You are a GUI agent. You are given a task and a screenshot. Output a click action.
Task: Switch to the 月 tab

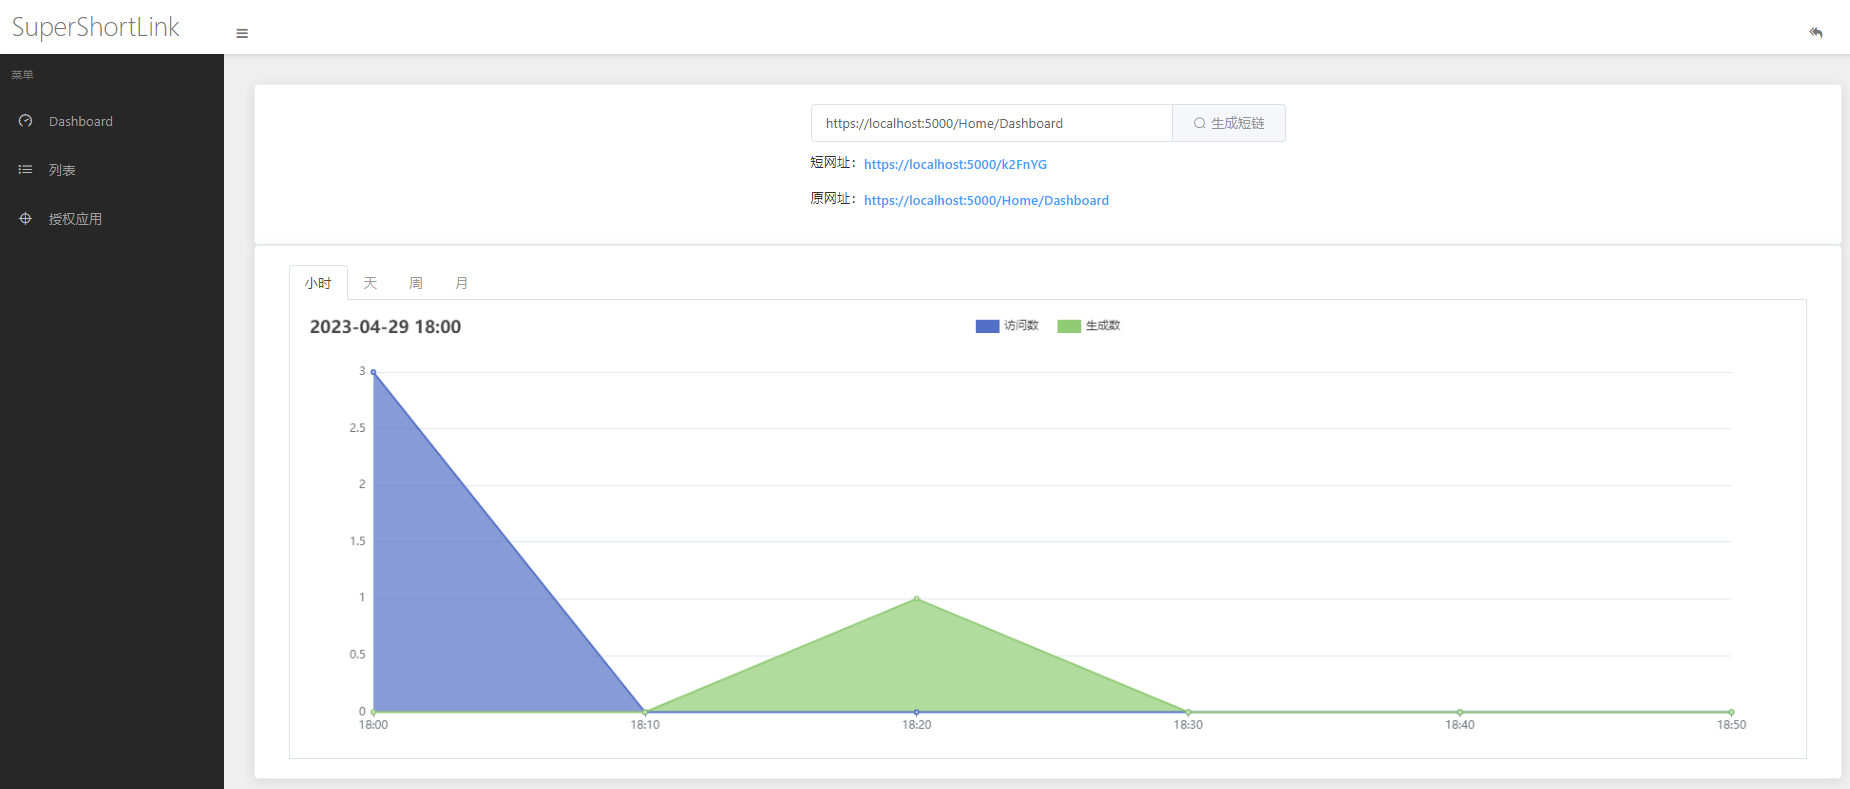pyautogui.click(x=462, y=283)
